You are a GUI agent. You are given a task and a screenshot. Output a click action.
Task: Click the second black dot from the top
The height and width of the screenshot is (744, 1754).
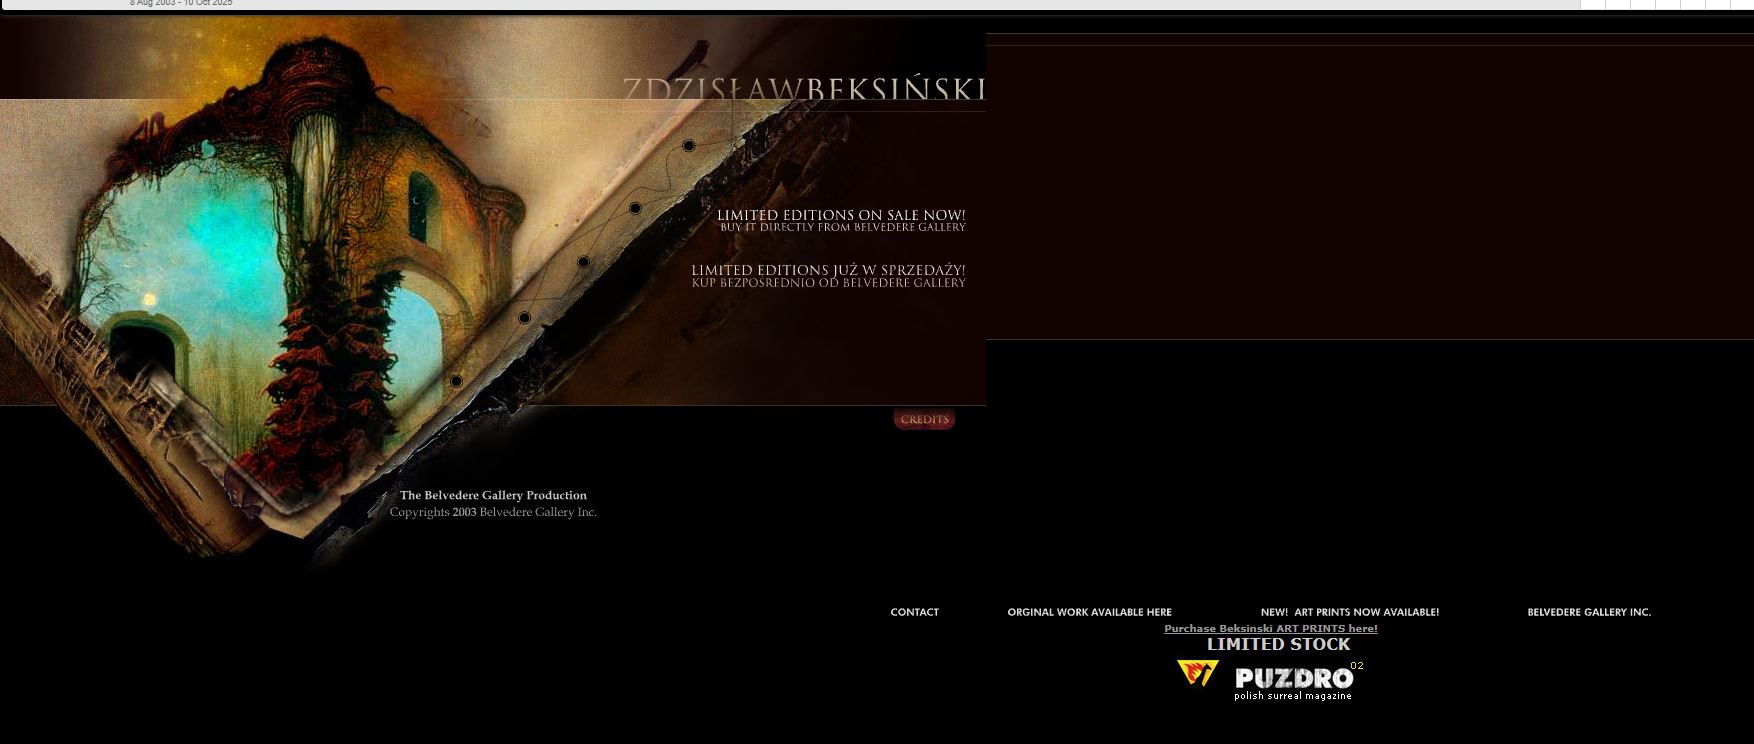(635, 208)
